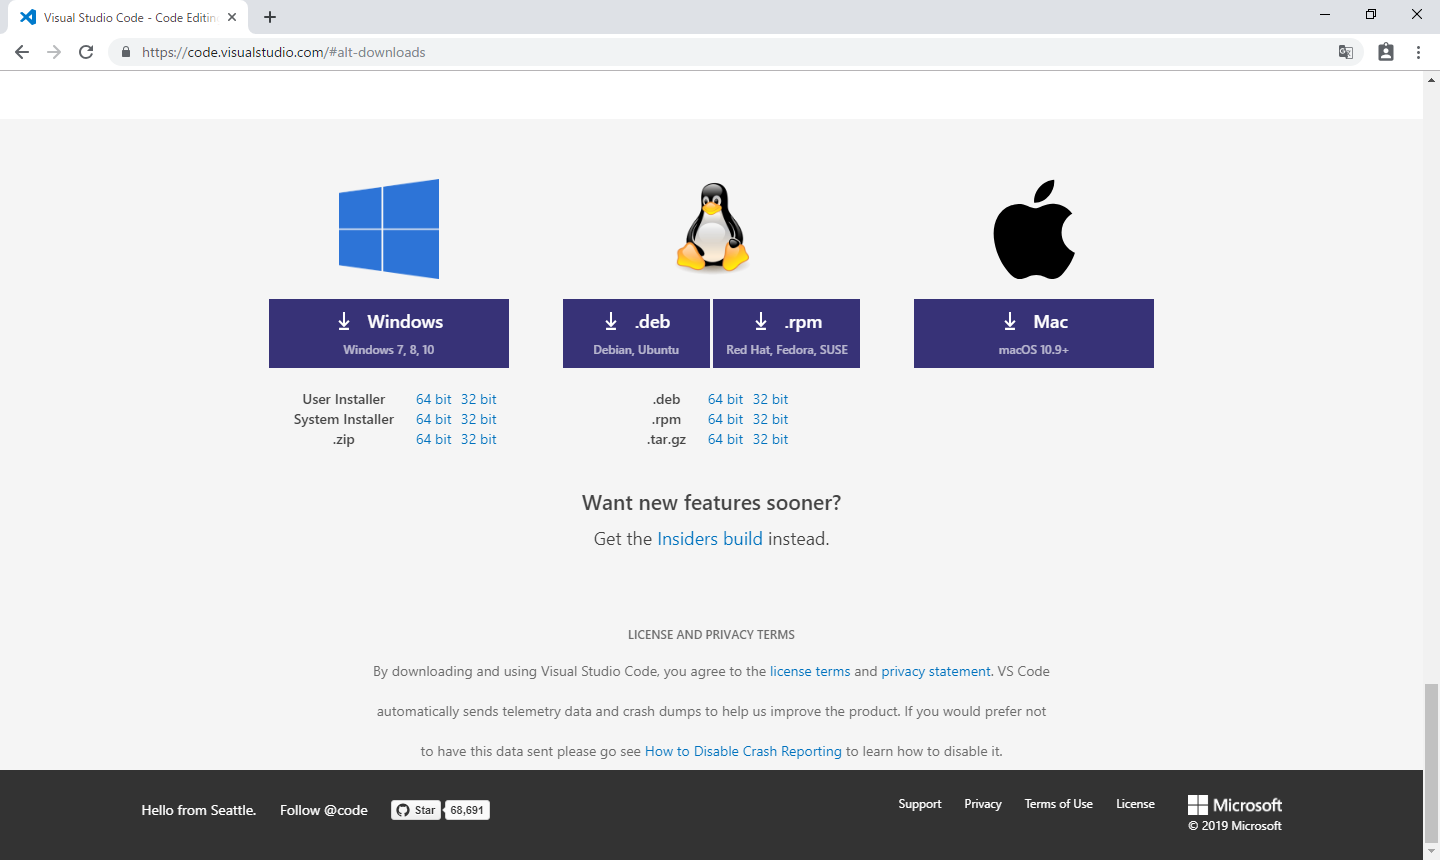The image size is (1440, 860).
Task: Click the vertical scrollbar thumb
Action: click(1432, 762)
